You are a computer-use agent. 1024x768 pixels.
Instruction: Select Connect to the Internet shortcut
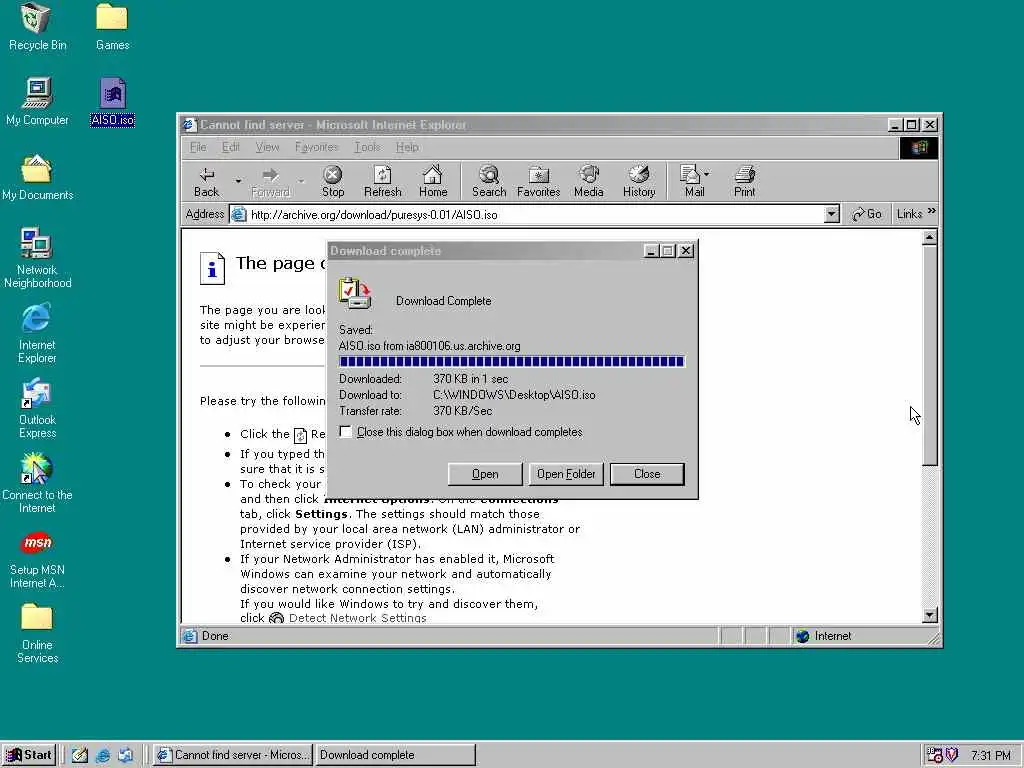(37, 483)
